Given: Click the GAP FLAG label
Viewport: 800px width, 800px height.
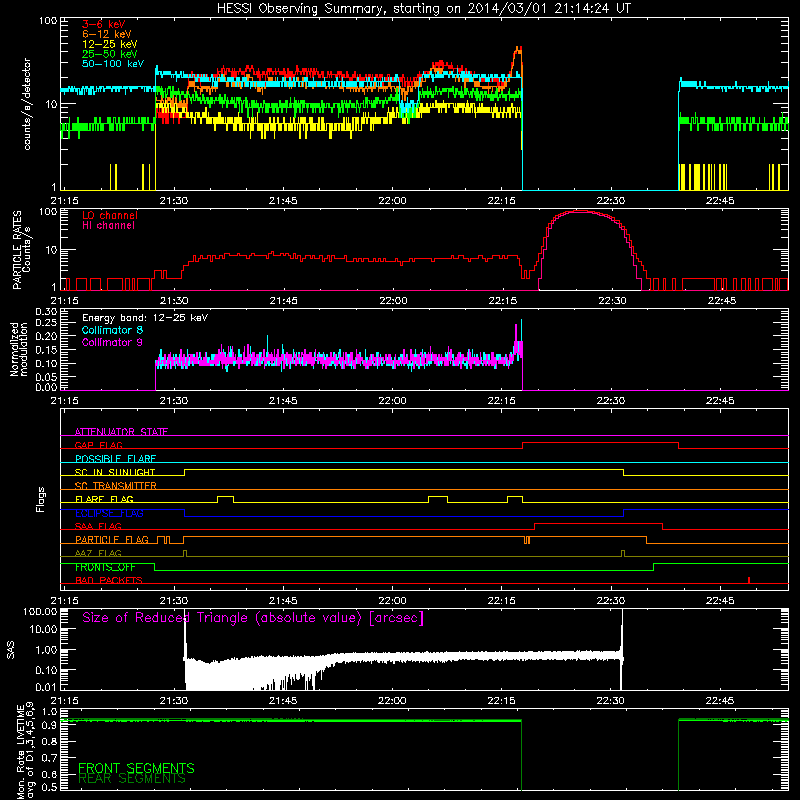Looking at the screenshot, I should point(98,445).
